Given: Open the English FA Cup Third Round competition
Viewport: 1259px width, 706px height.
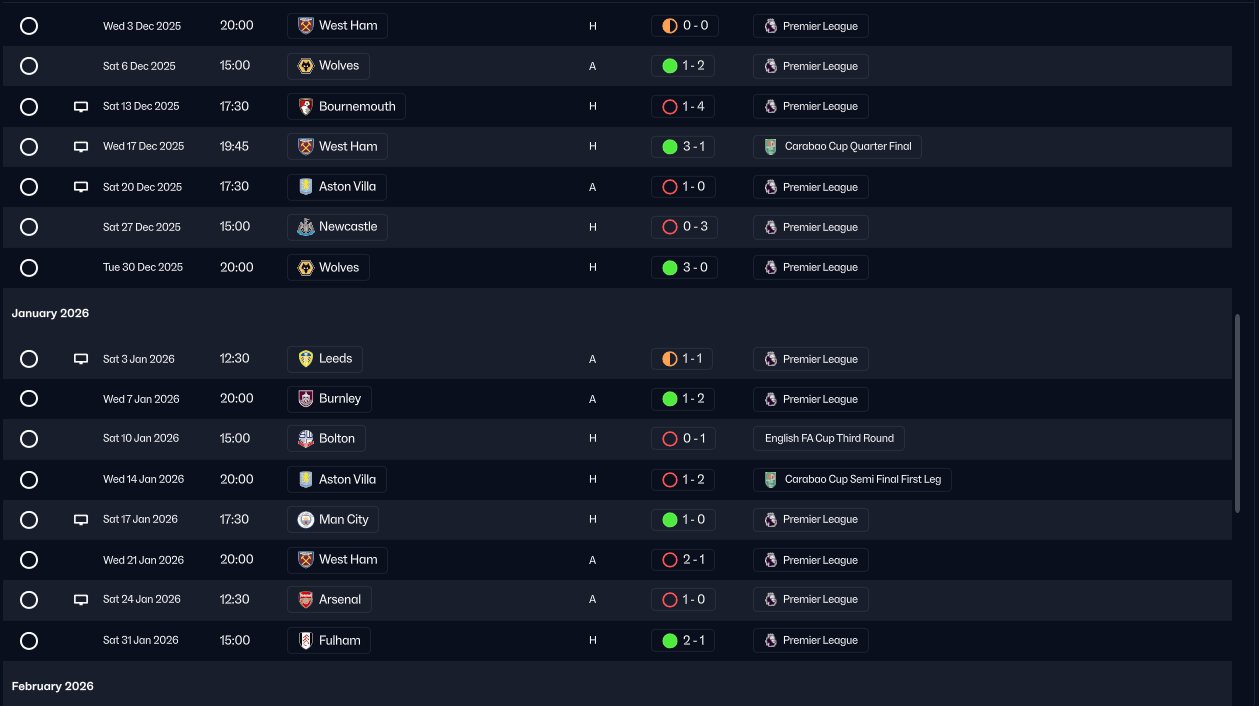Looking at the screenshot, I should tap(829, 439).
